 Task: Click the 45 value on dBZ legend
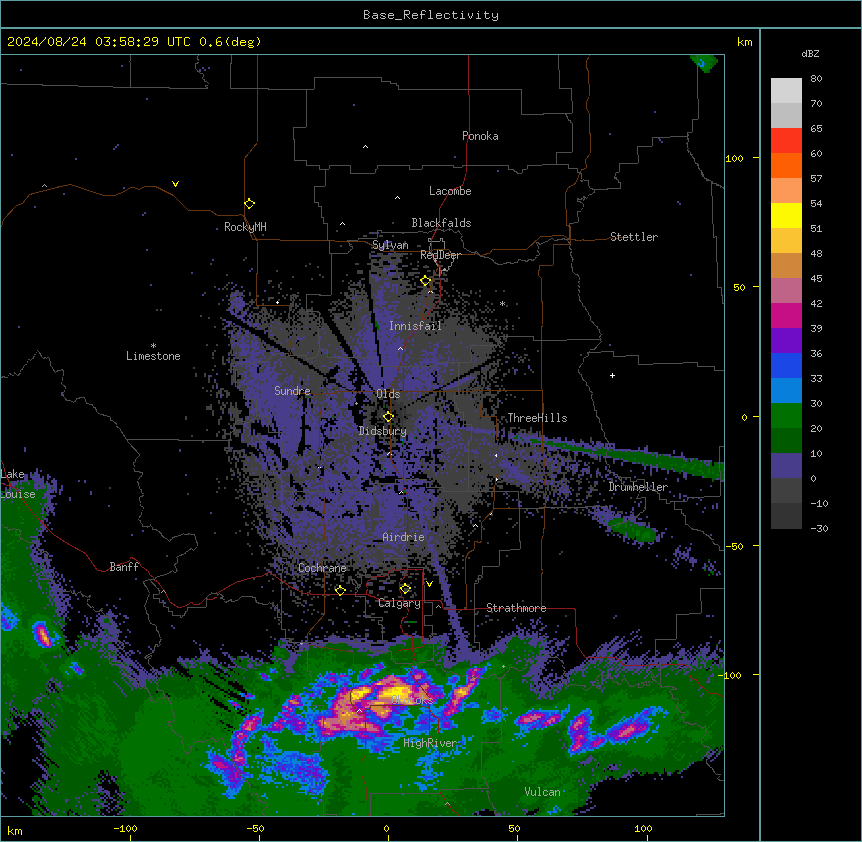tap(816, 279)
